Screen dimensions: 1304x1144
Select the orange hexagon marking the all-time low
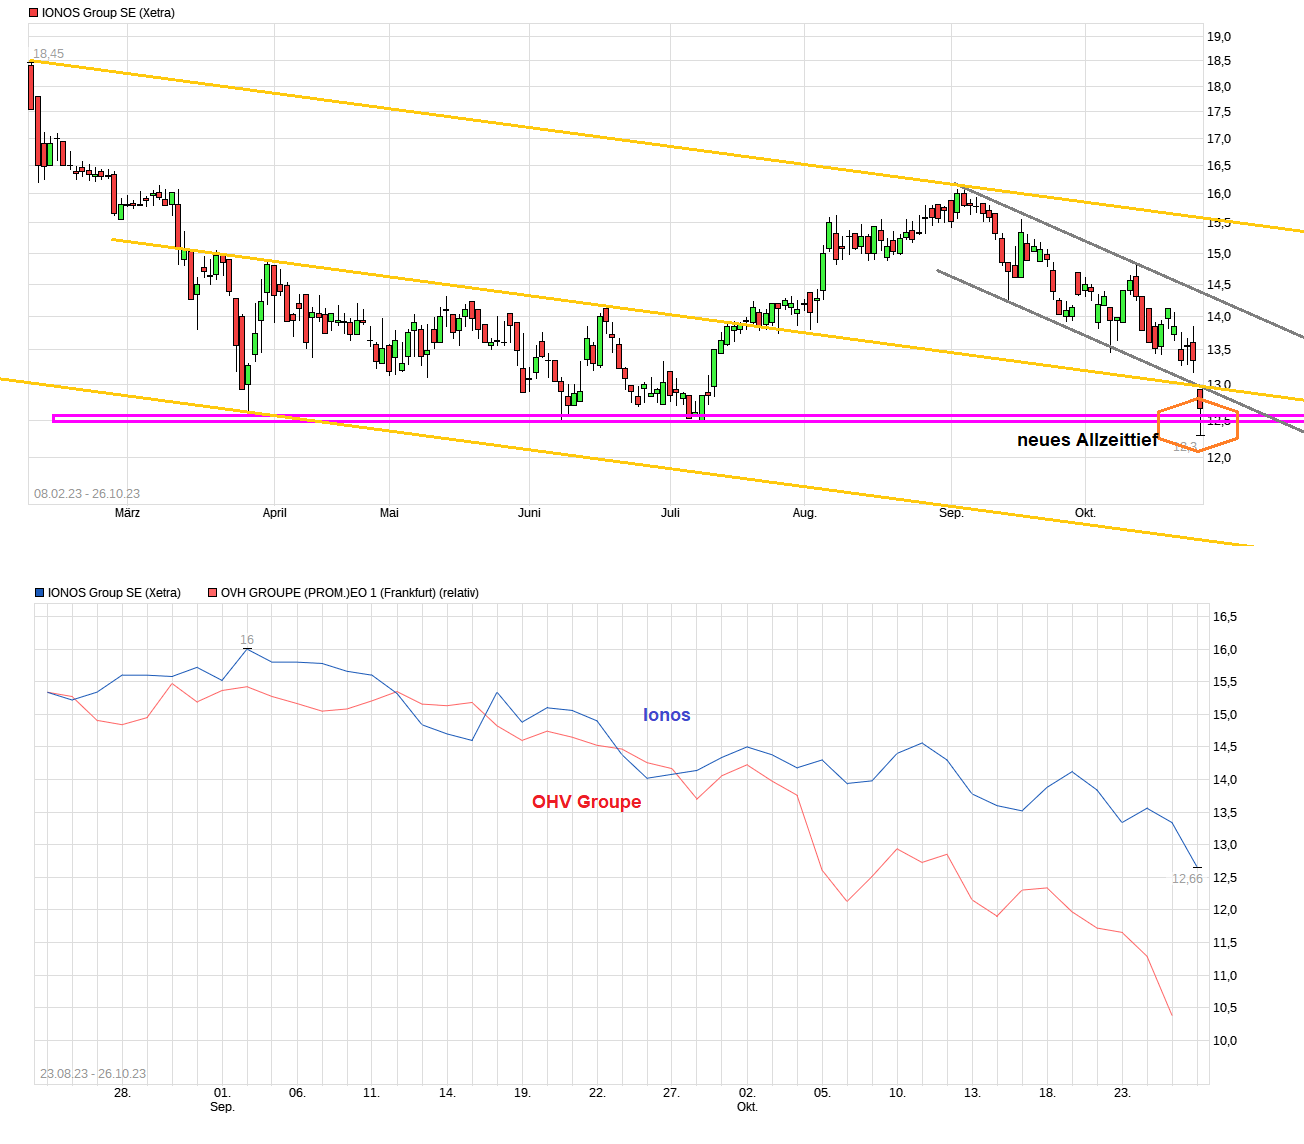pyautogui.click(x=1198, y=424)
